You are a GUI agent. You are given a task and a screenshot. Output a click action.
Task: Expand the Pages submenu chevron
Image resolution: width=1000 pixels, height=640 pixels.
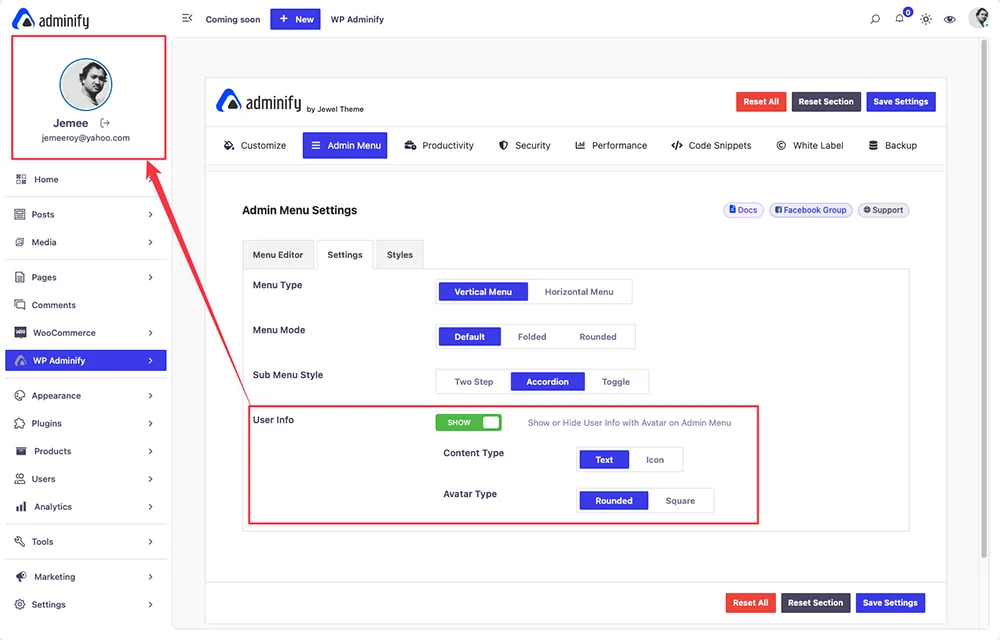(x=151, y=277)
